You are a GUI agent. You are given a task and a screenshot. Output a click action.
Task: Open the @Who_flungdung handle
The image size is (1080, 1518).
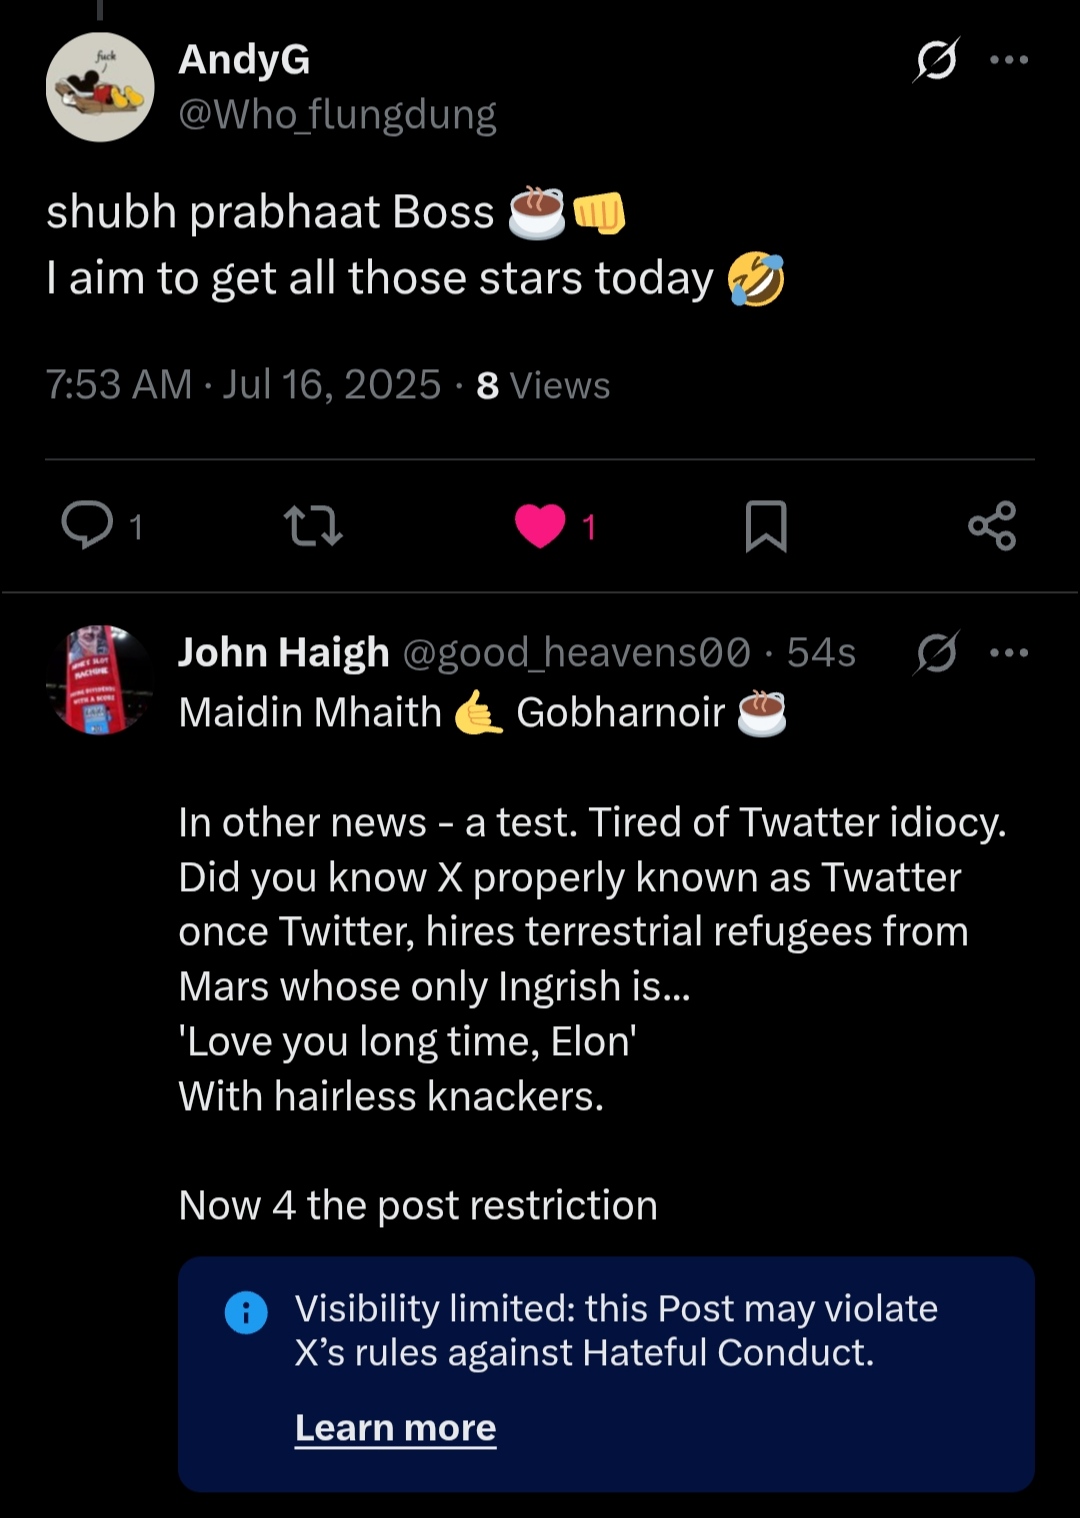pyautogui.click(x=337, y=115)
